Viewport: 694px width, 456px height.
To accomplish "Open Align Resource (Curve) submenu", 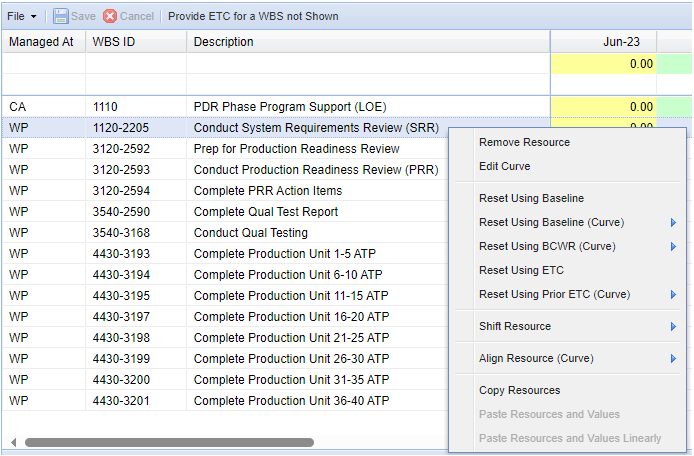I will pos(673,358).
